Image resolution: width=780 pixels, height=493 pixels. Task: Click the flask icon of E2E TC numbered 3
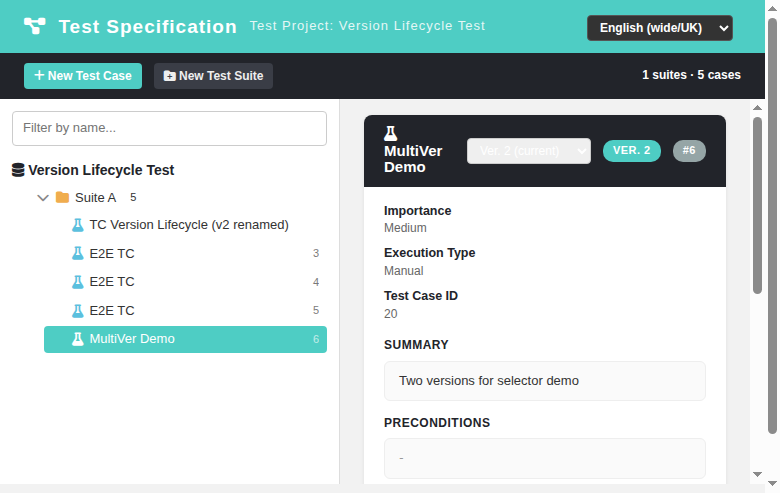pos(78,254)
